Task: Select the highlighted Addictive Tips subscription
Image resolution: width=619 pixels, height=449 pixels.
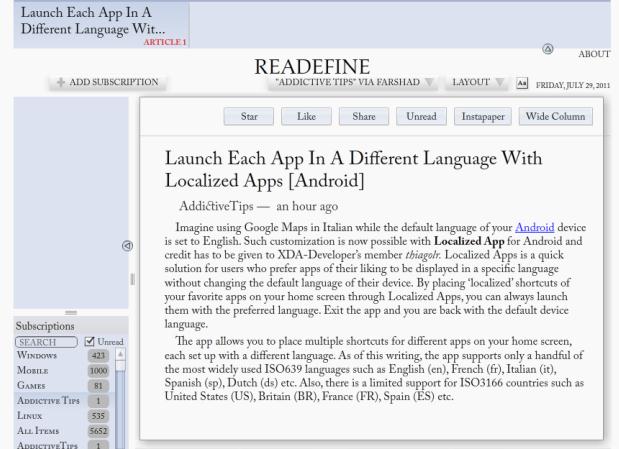Action: (64, 400)
